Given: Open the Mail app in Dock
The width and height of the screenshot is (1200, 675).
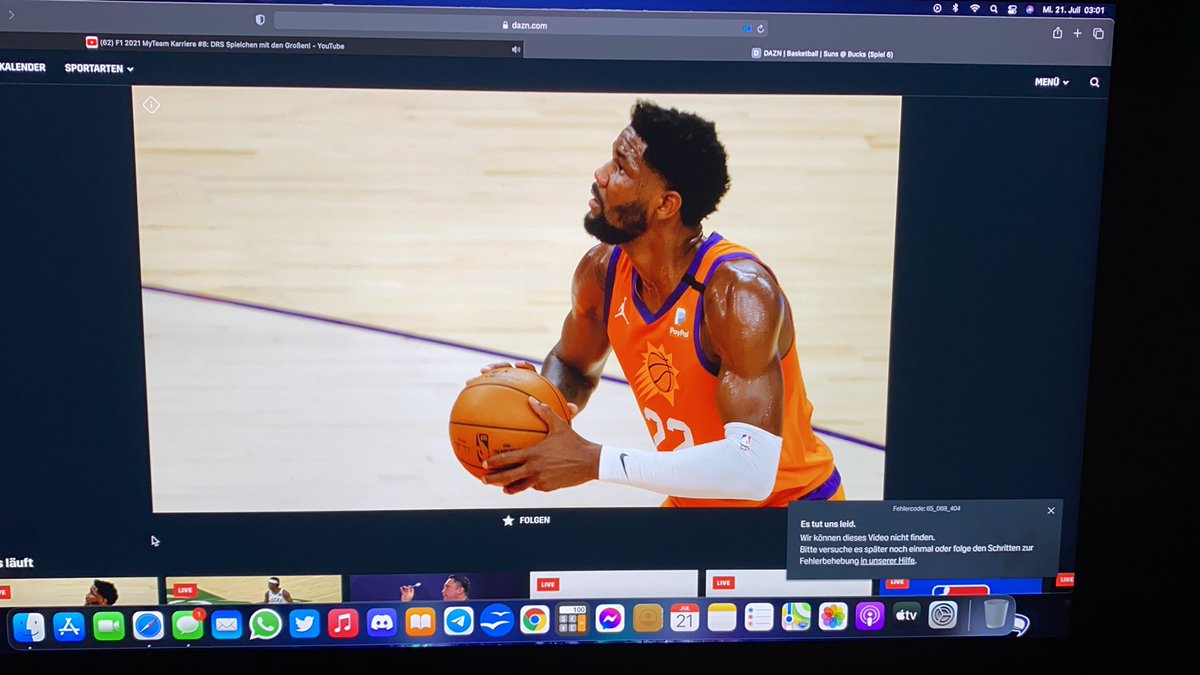Looking at the screenshot, I should 227,625.
